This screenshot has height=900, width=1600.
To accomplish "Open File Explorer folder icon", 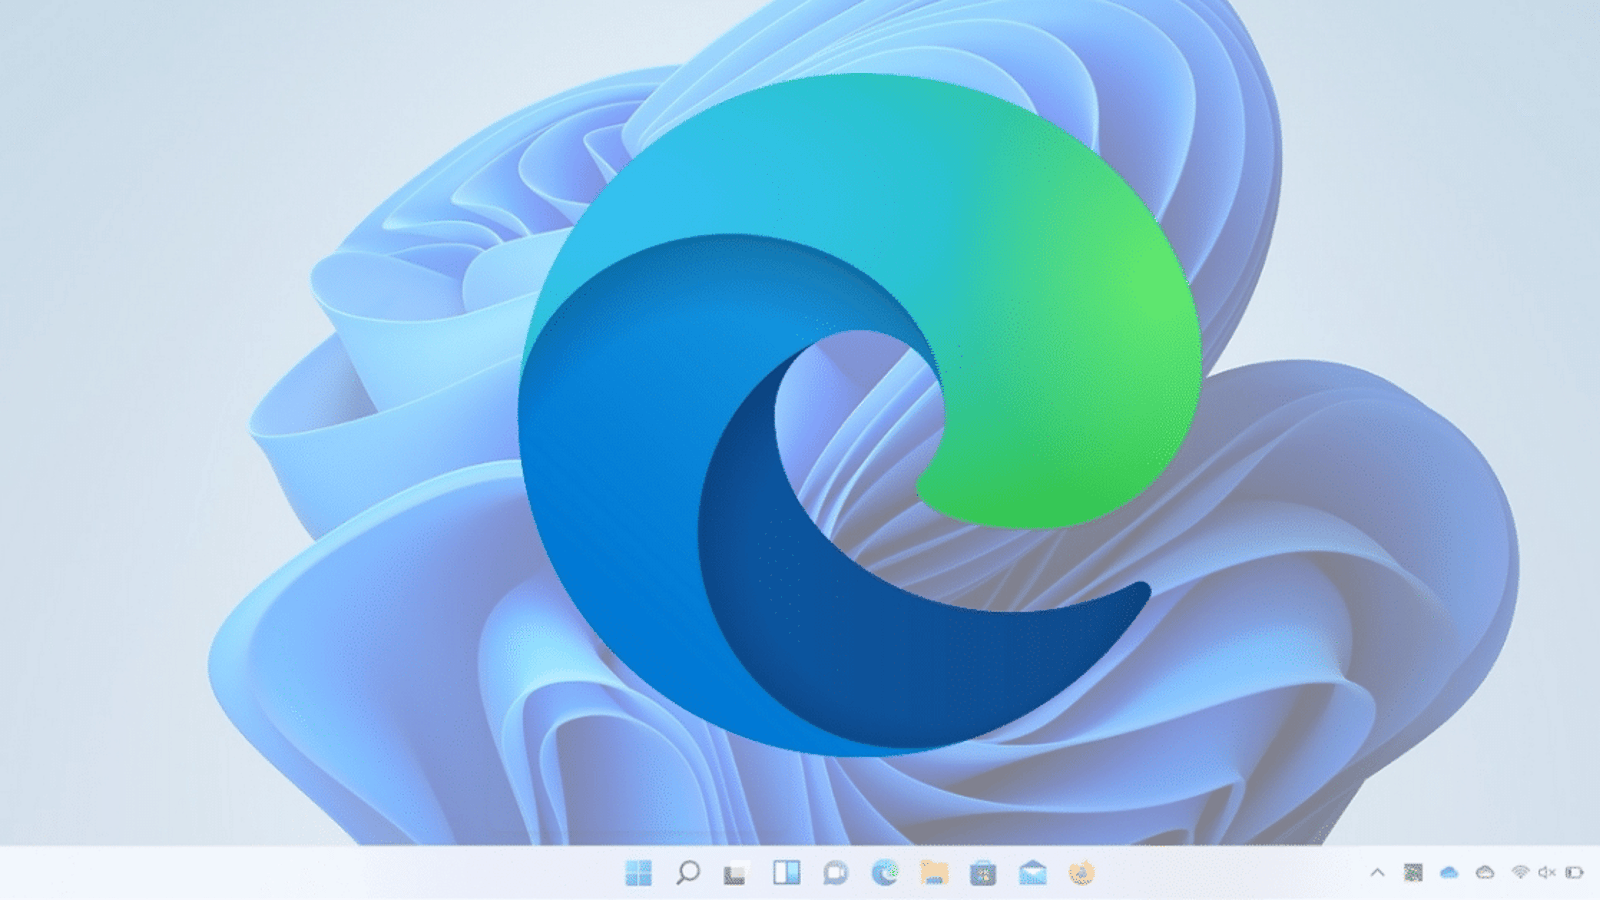I will point(934,873).
